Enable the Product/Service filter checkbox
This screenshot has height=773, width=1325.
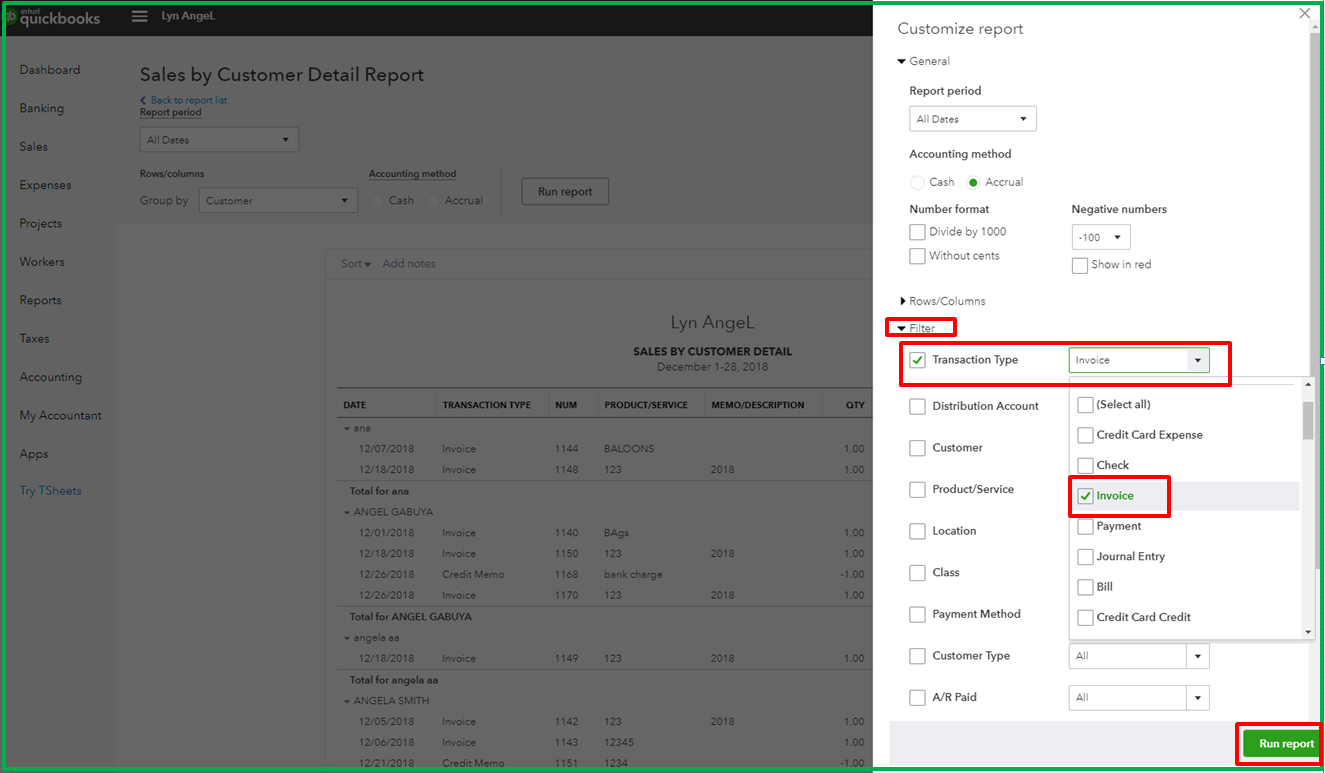(917, 490)
